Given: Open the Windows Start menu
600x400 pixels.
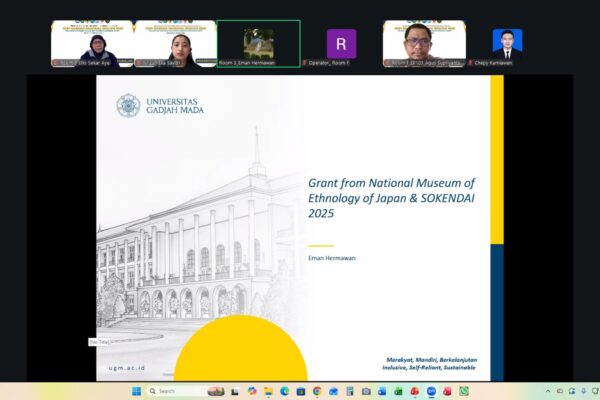Looking at the screenshot, I should tap(136, 391).
